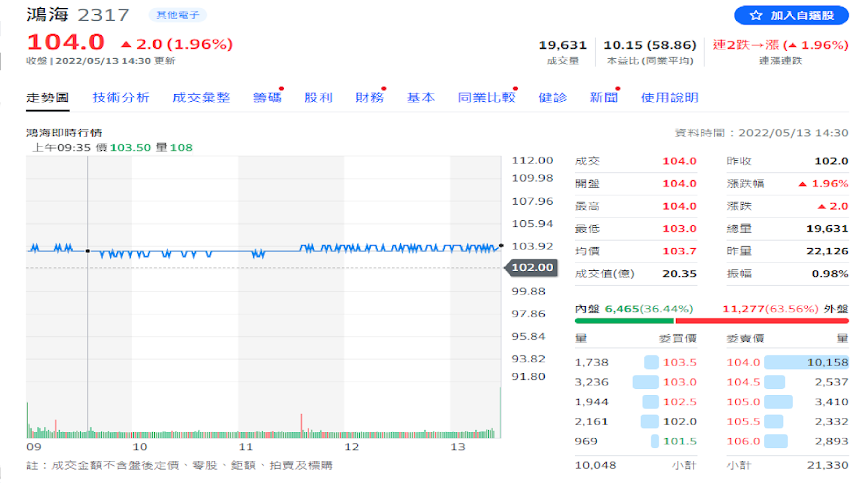Click bid subtotal 10,048
The height and width of the screenshot is (483, 859).
click(x=595, y=465)
